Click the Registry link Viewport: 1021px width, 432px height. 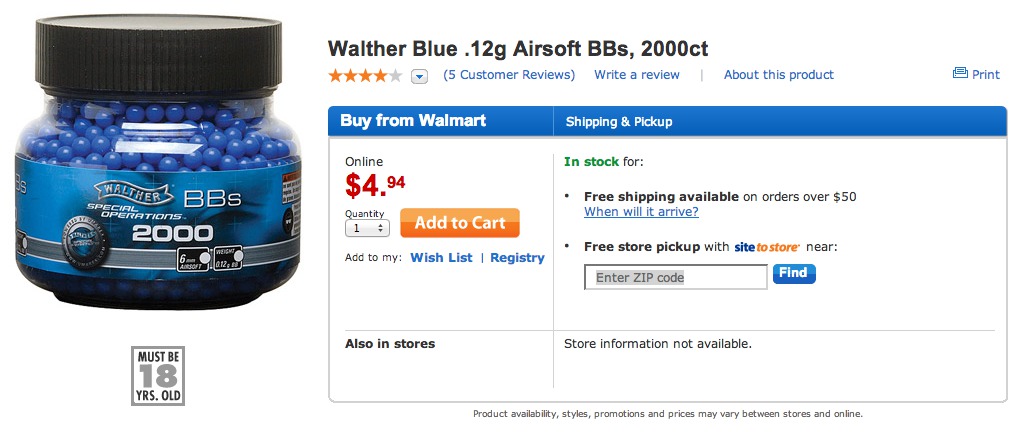click(517, 257)
